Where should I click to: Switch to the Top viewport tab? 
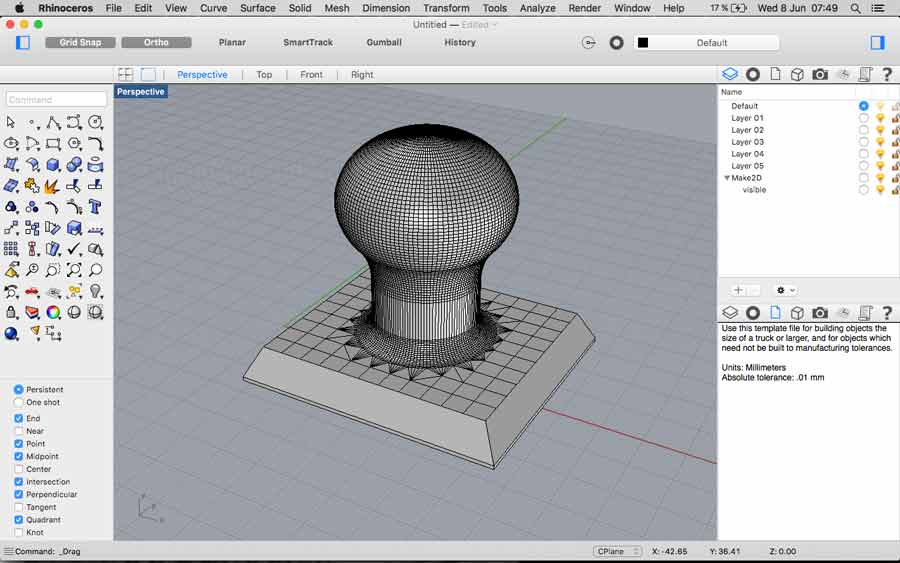(x=264, y=75)
